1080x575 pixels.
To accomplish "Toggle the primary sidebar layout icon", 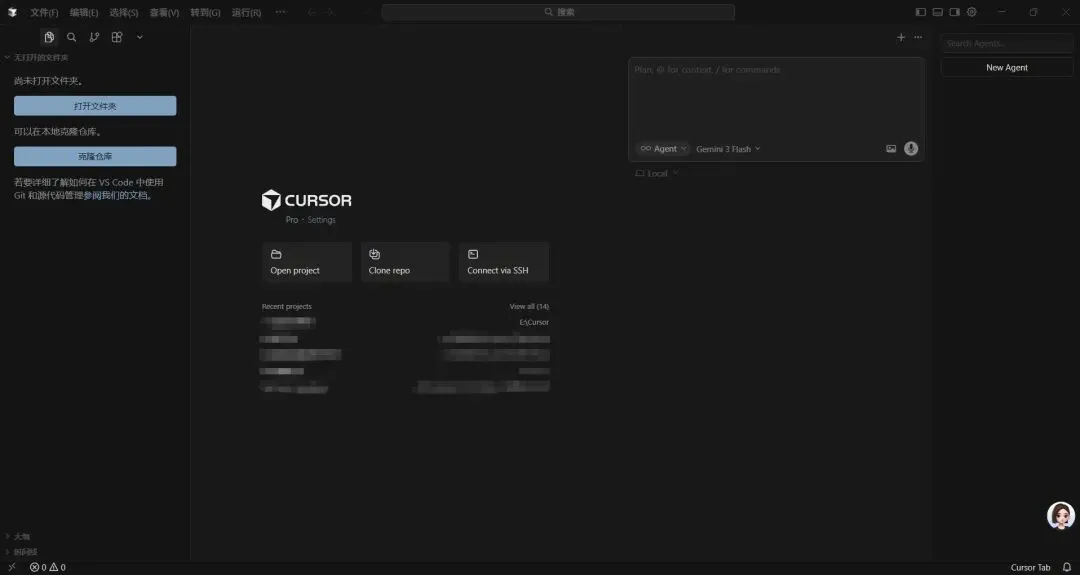I will (921, 12).
